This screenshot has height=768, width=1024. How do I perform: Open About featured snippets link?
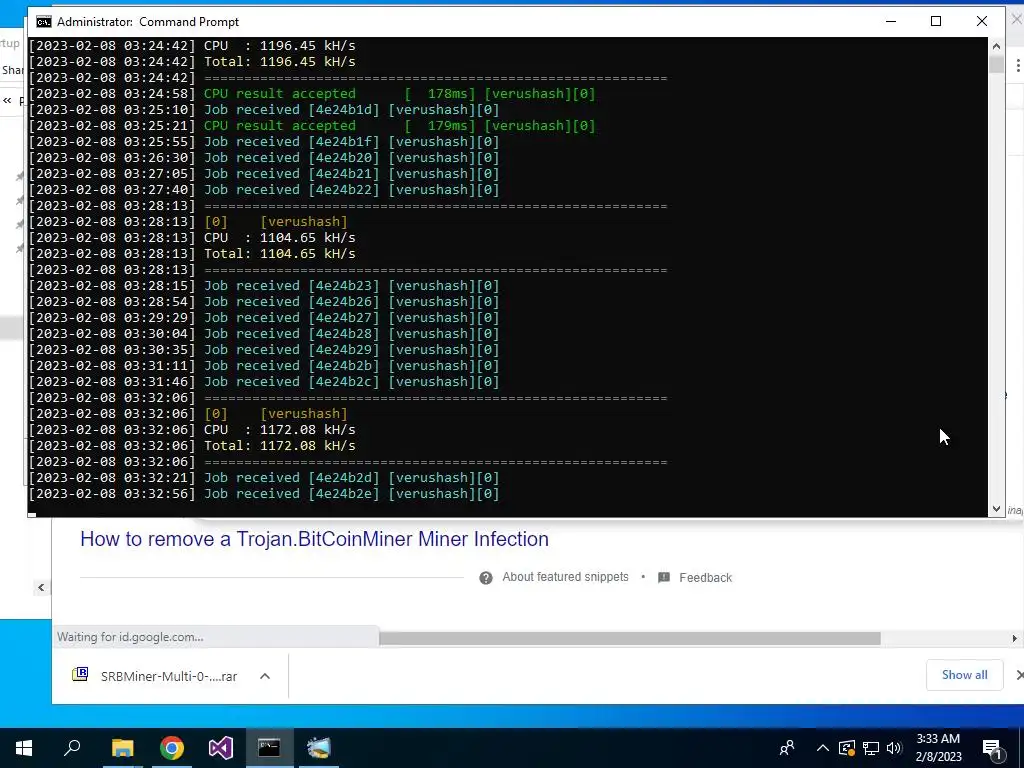[565, 577]
